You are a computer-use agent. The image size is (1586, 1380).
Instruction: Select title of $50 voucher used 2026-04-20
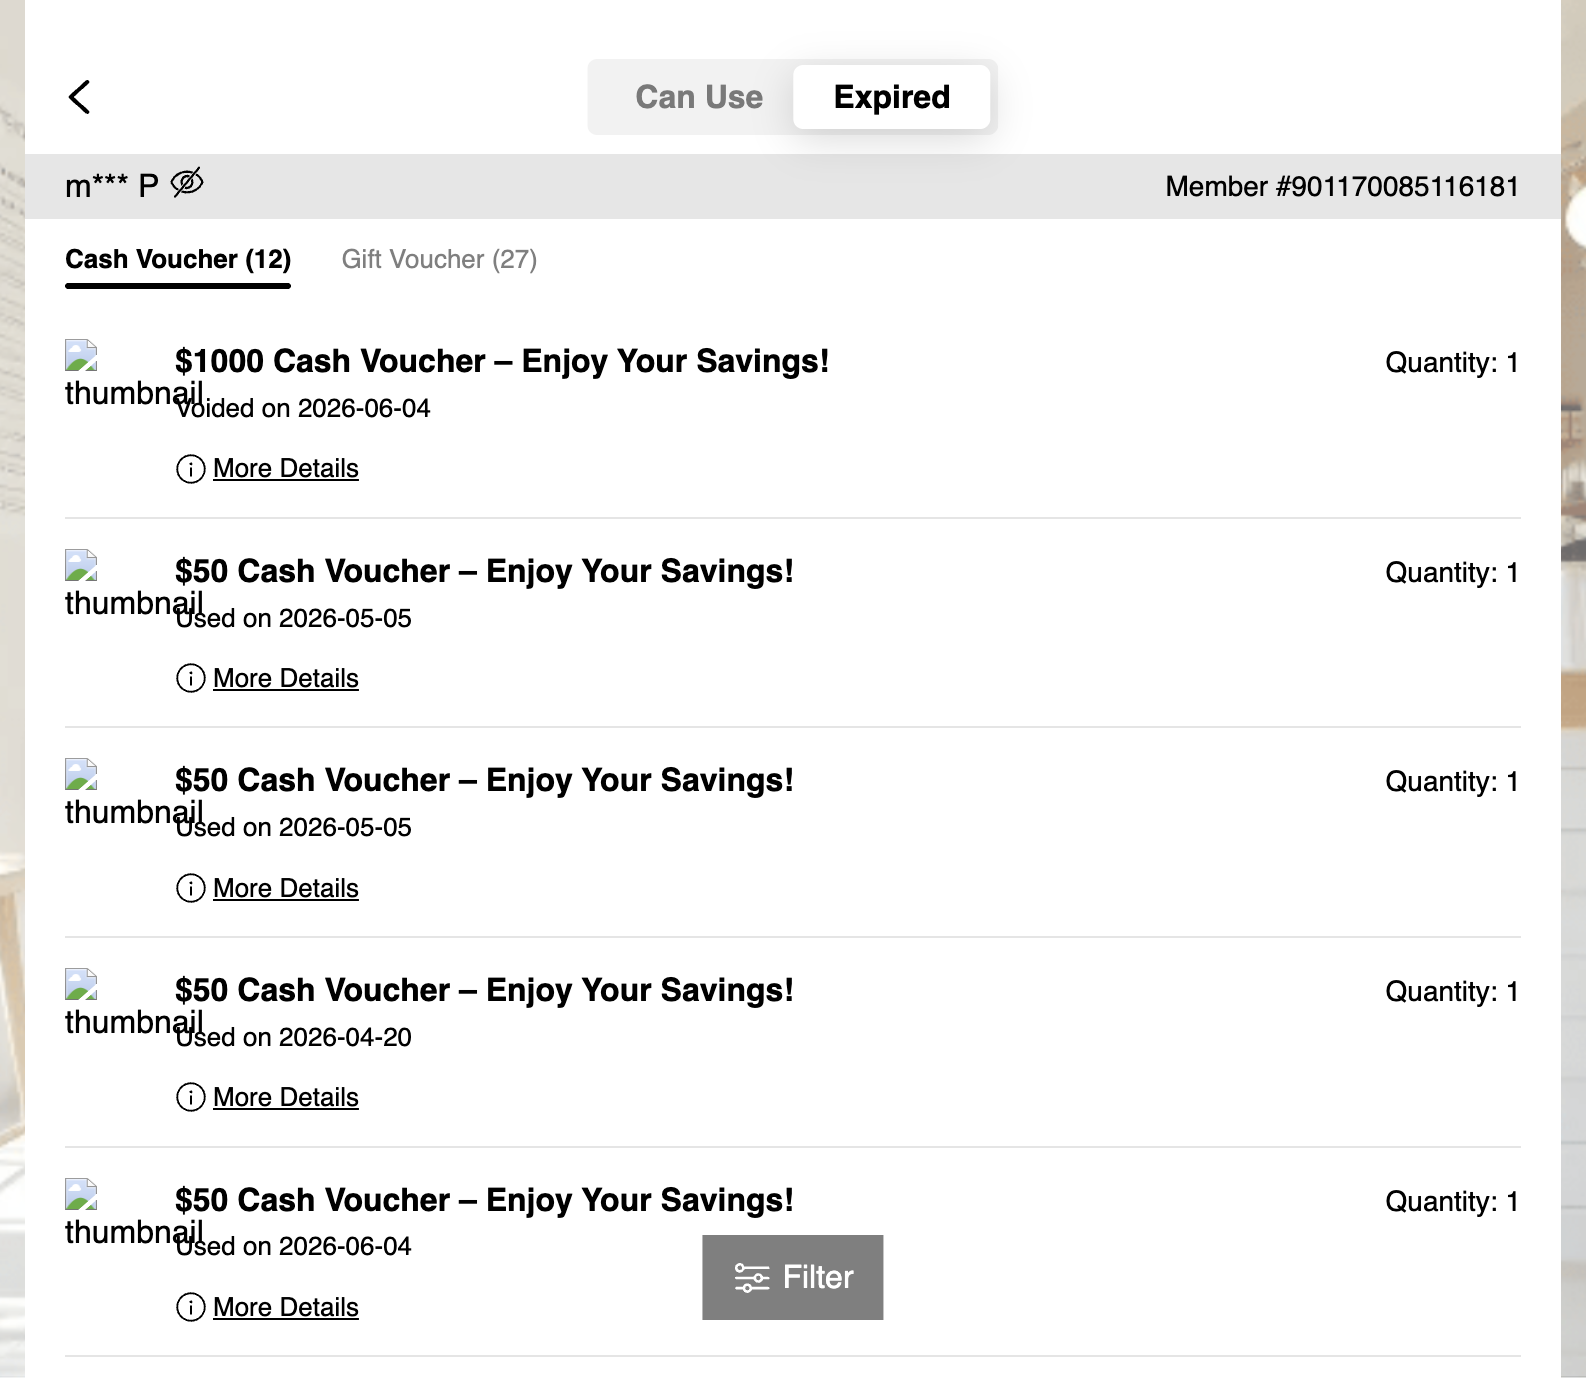pyautogui.click(x=484, y=990)
